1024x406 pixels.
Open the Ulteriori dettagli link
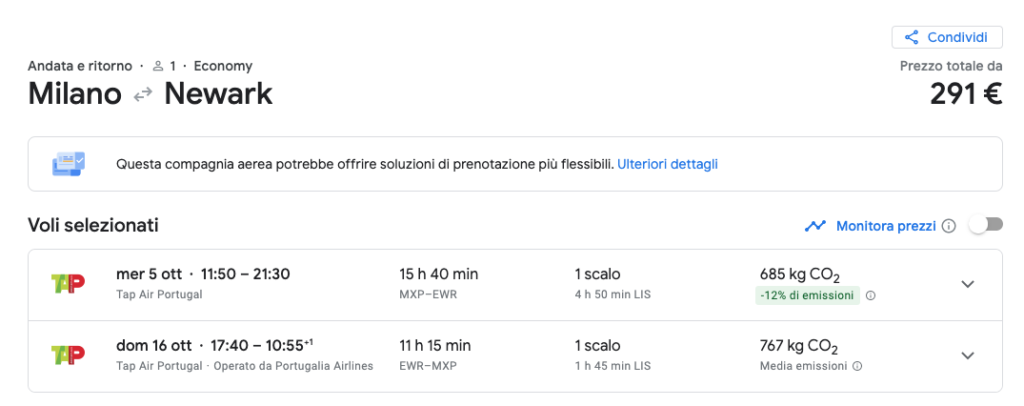pos(667,164)
